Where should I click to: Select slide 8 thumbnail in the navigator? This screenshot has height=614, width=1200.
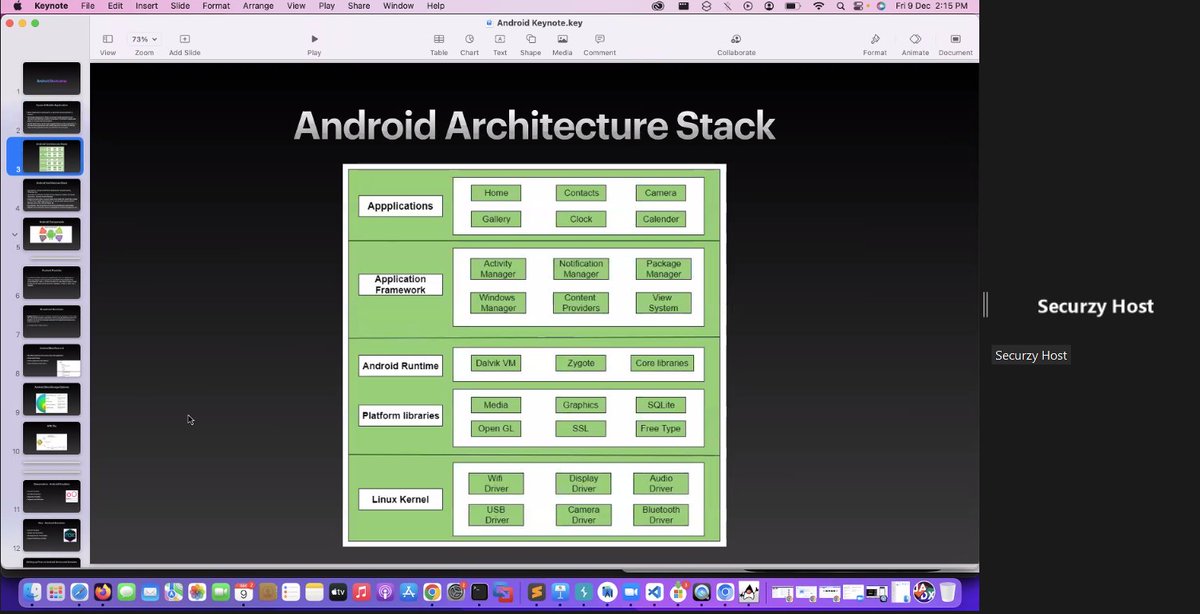52,360
